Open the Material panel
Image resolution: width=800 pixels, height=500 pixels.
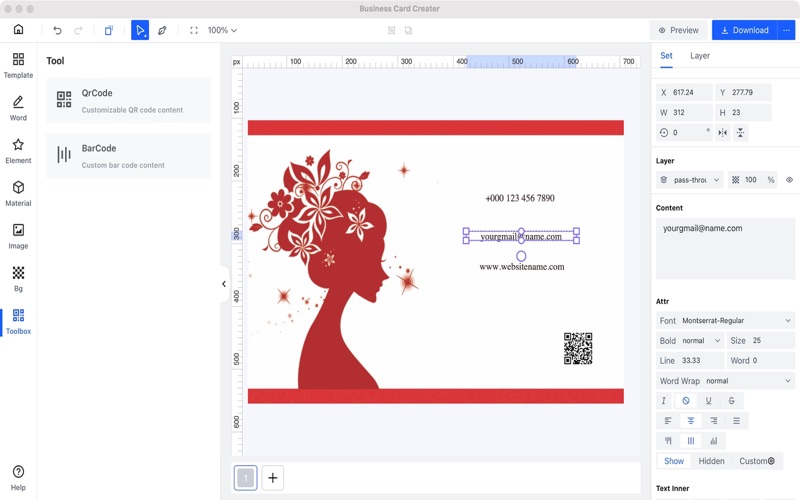(x=18, y=194)
